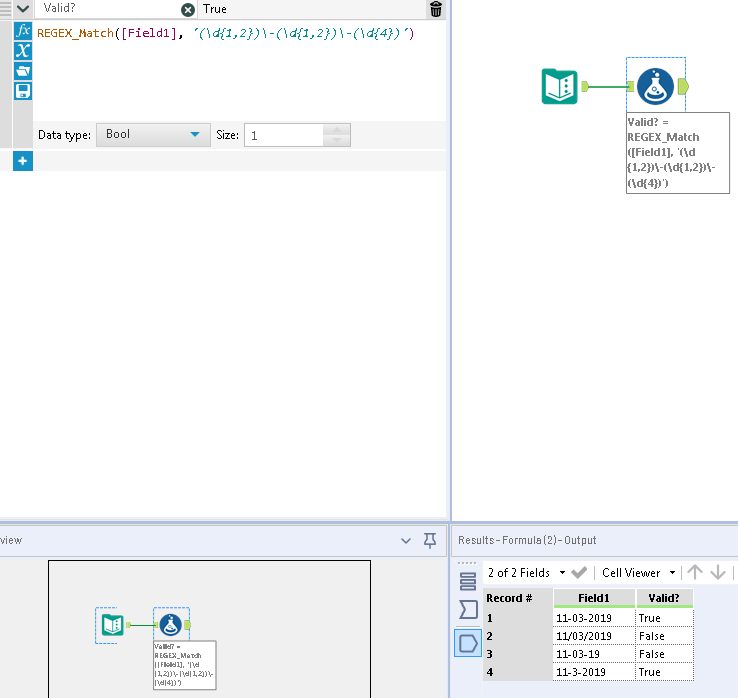Click the Formula tool annotation box
This screenshot has height=698, width=738.
[x=678, y=153]
